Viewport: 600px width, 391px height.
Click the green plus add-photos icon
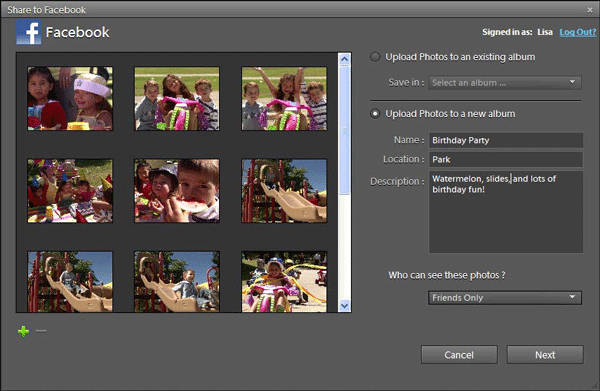[23, 331]
